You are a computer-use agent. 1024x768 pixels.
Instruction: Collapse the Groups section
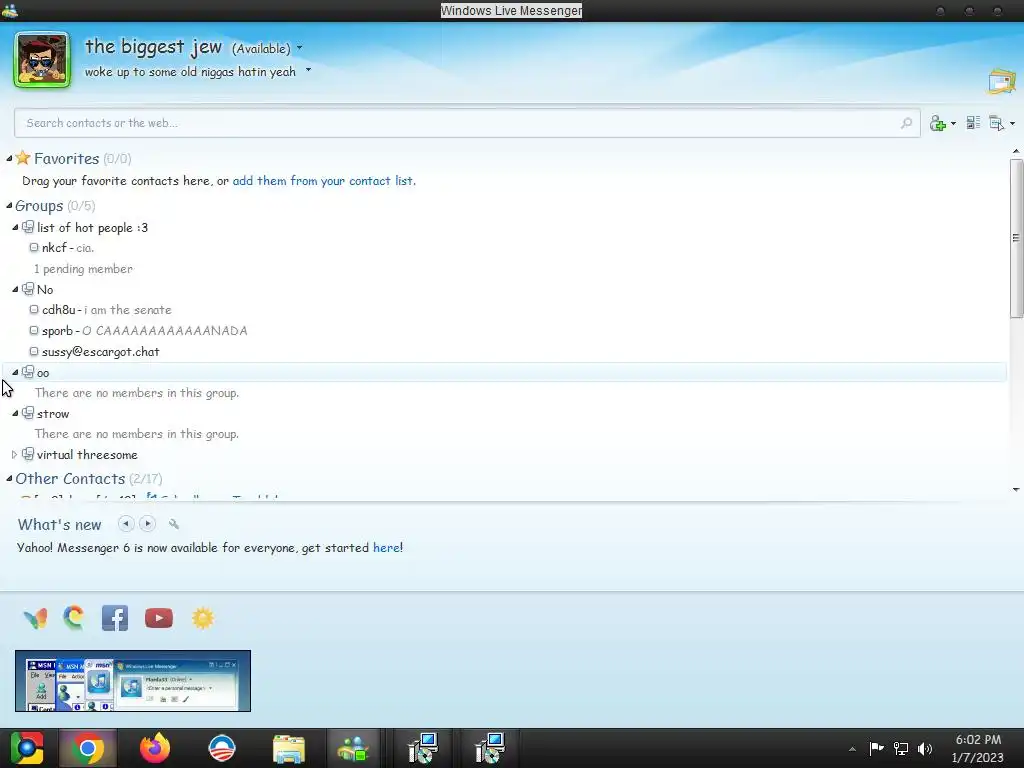coord(9,205)
